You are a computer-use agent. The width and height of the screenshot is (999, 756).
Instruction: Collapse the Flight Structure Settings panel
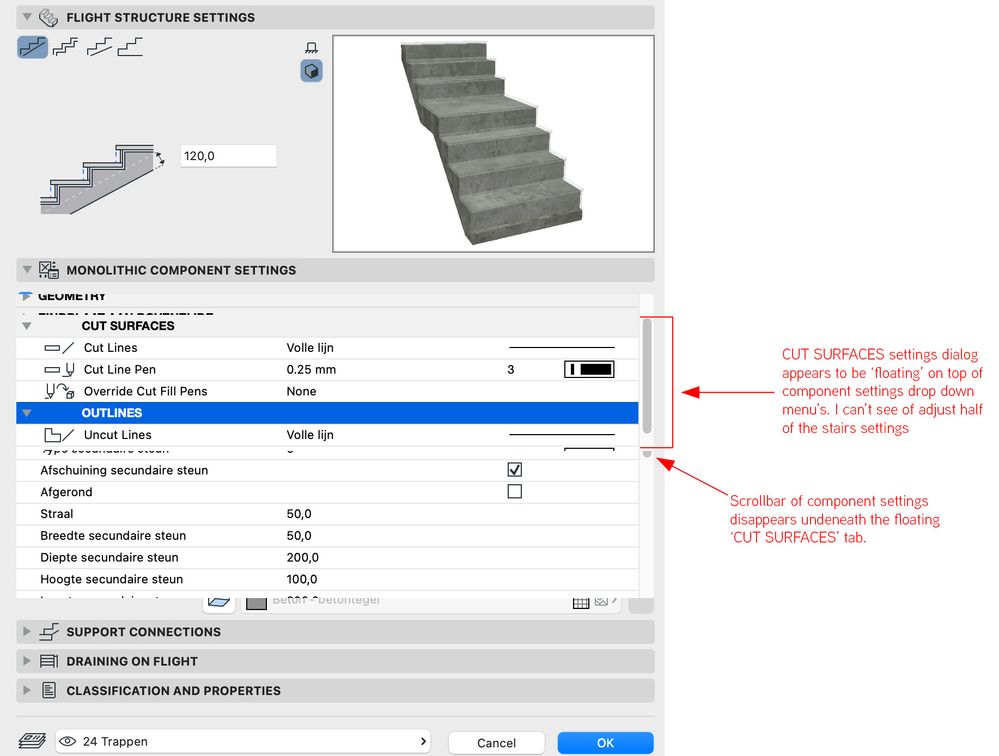pyautogui.click(x=27, y=17)
